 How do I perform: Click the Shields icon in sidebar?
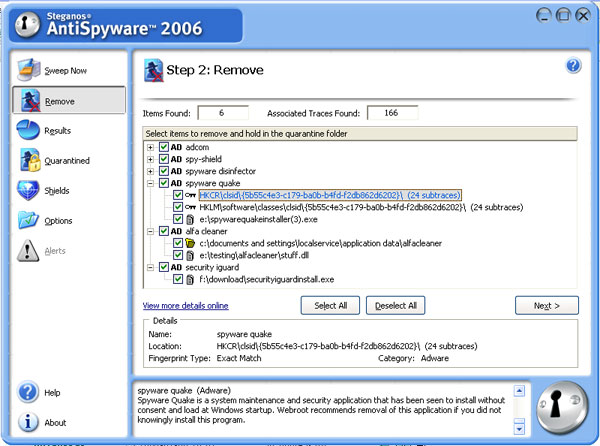pos(28,190)
